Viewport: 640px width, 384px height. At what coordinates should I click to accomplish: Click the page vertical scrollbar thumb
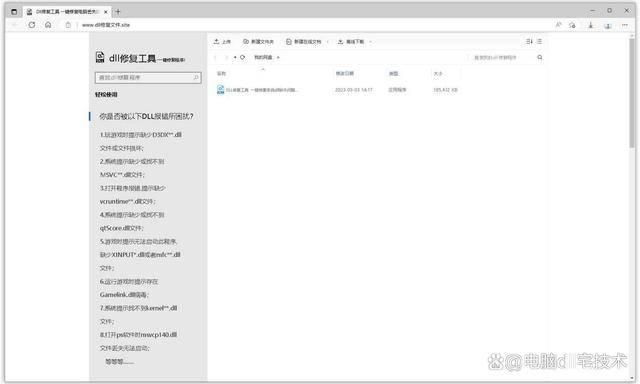point(632,93)
